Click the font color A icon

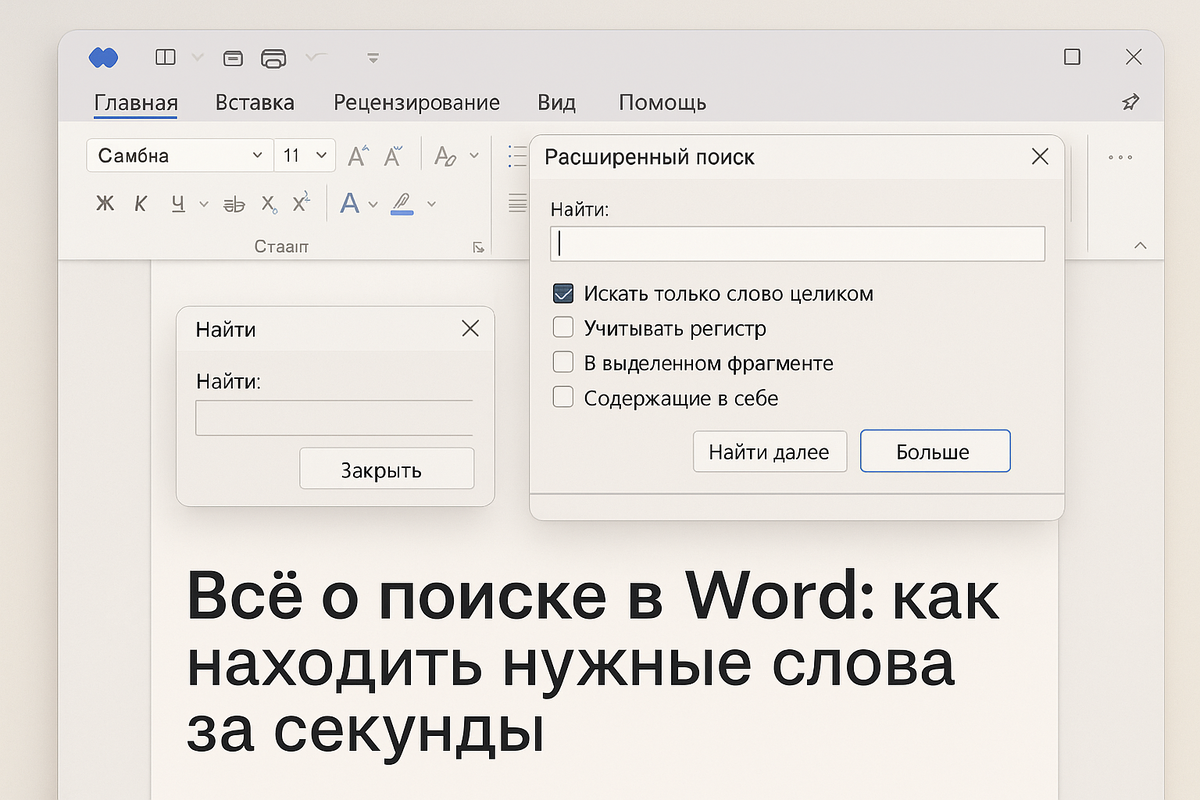[350, 203]
